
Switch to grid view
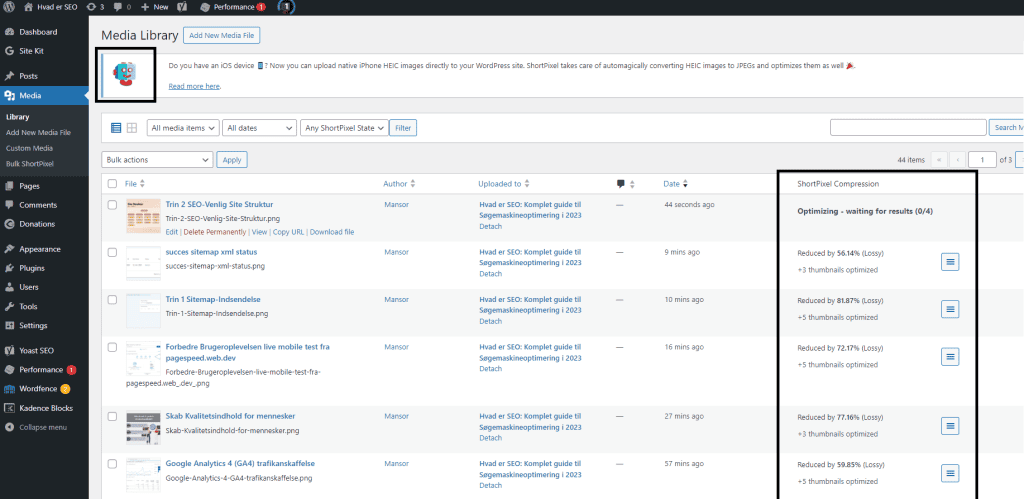click(x=132, y=128)
